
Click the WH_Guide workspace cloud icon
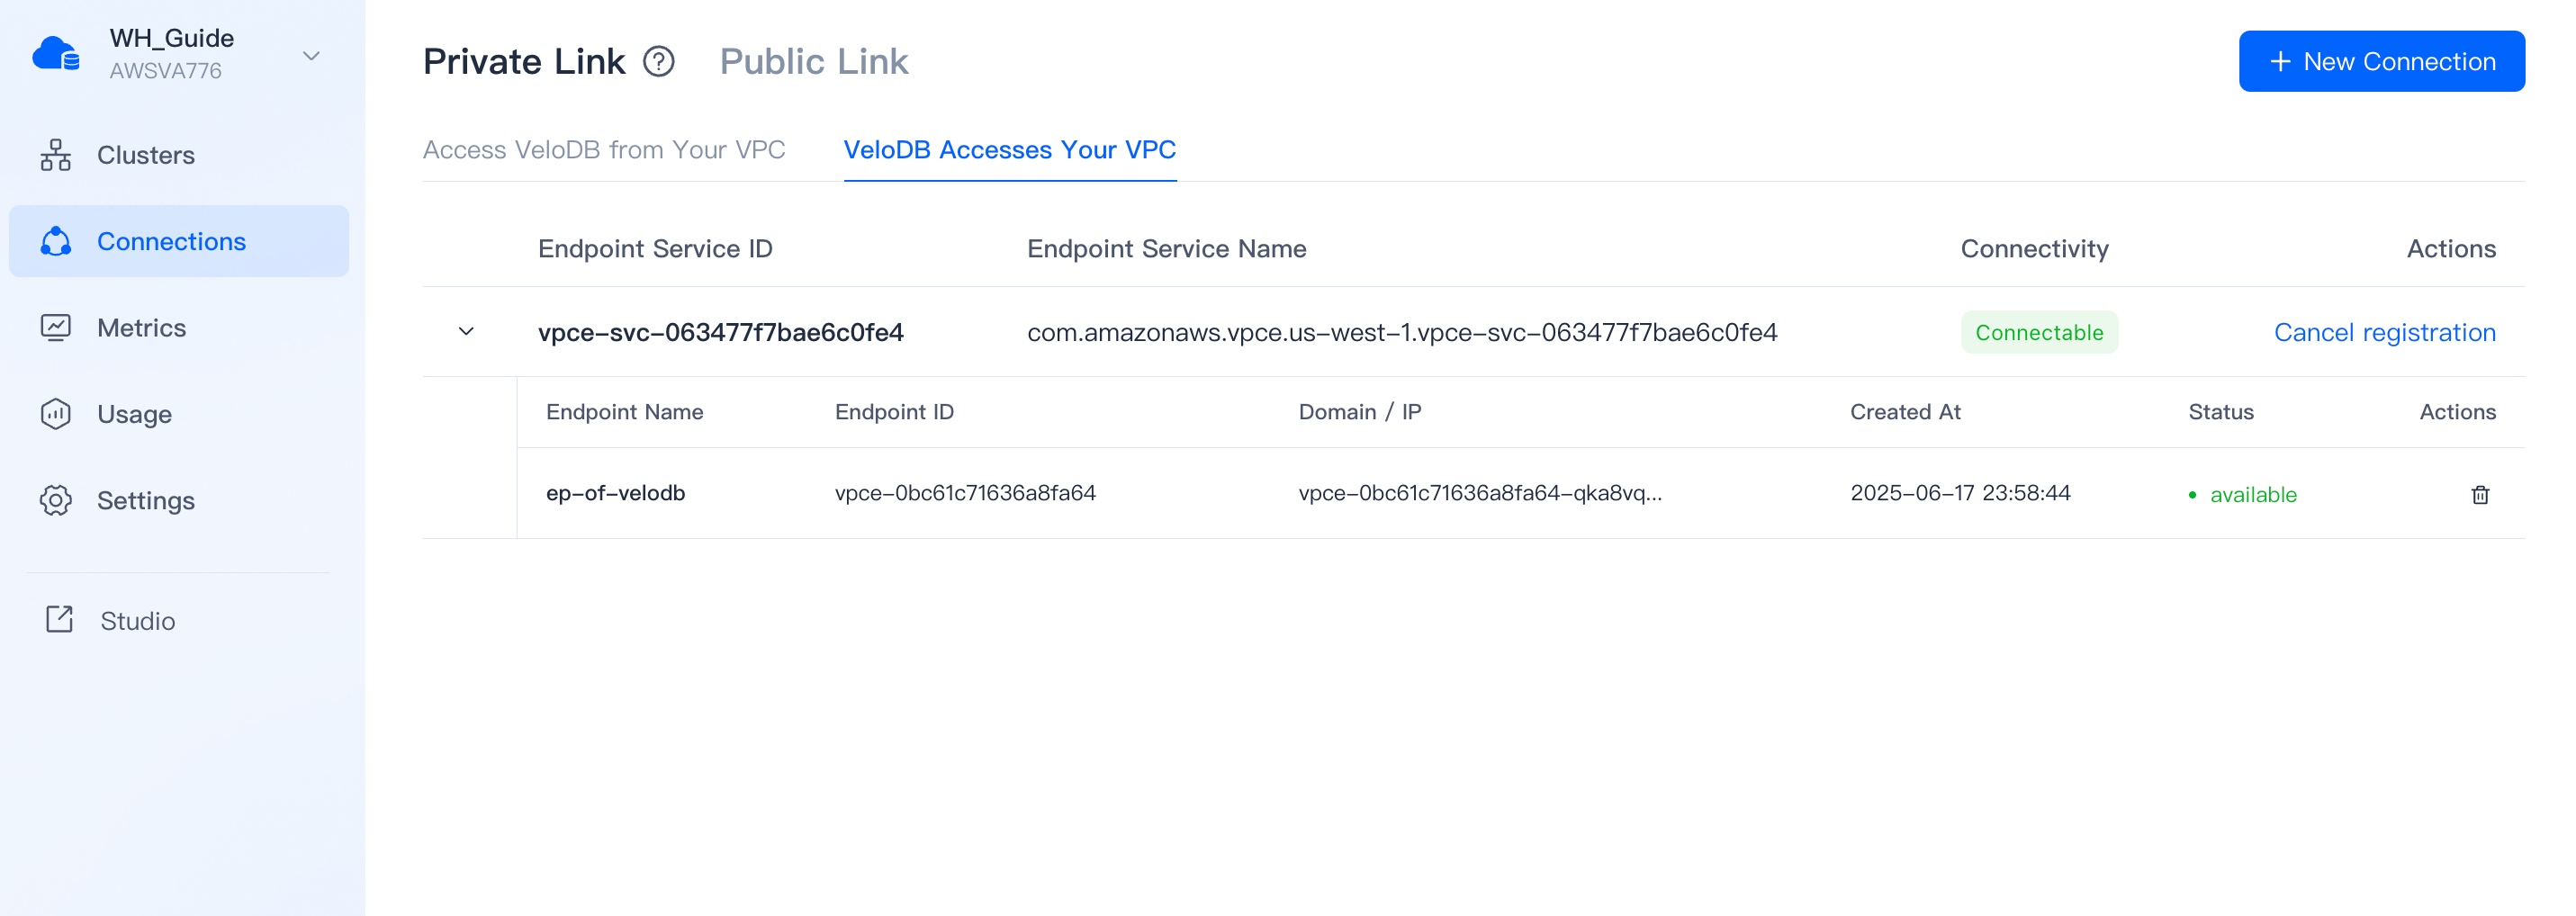(57, 52)
